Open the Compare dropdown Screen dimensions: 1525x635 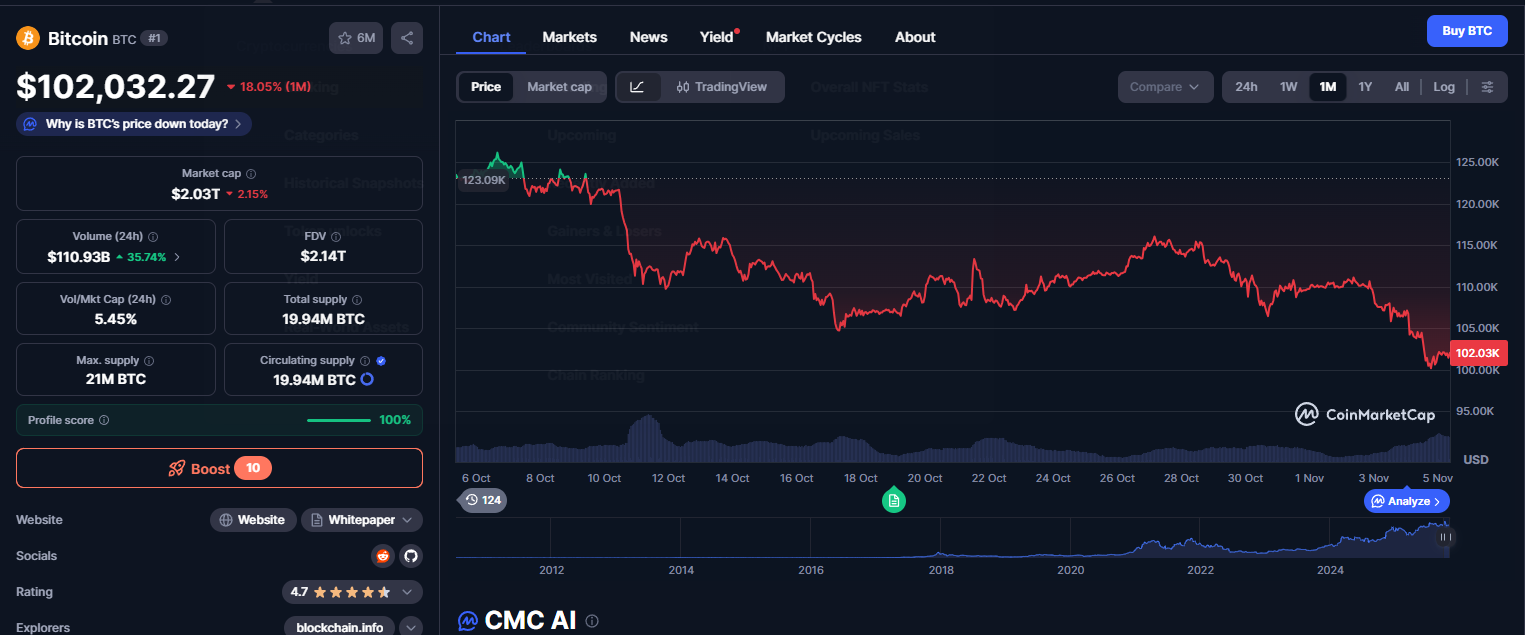pyautogui.click(x=1165, y=87)
